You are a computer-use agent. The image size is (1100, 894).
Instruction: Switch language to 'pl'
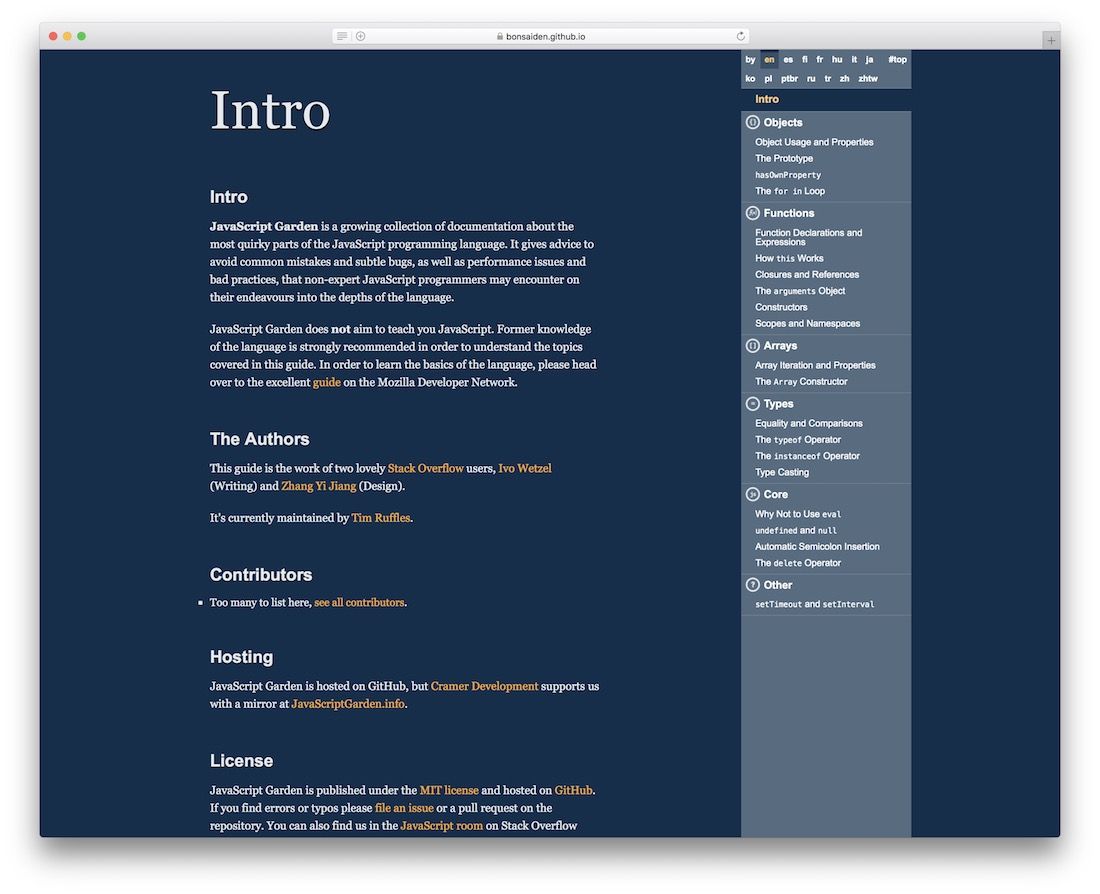[768, 79]
